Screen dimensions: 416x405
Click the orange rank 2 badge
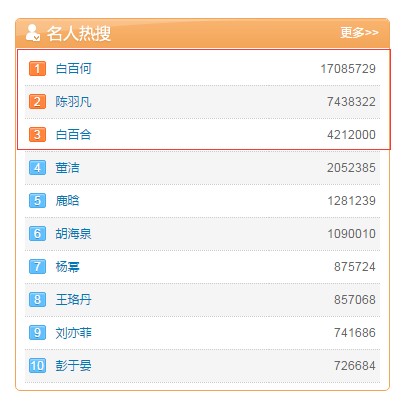point(37,102)
